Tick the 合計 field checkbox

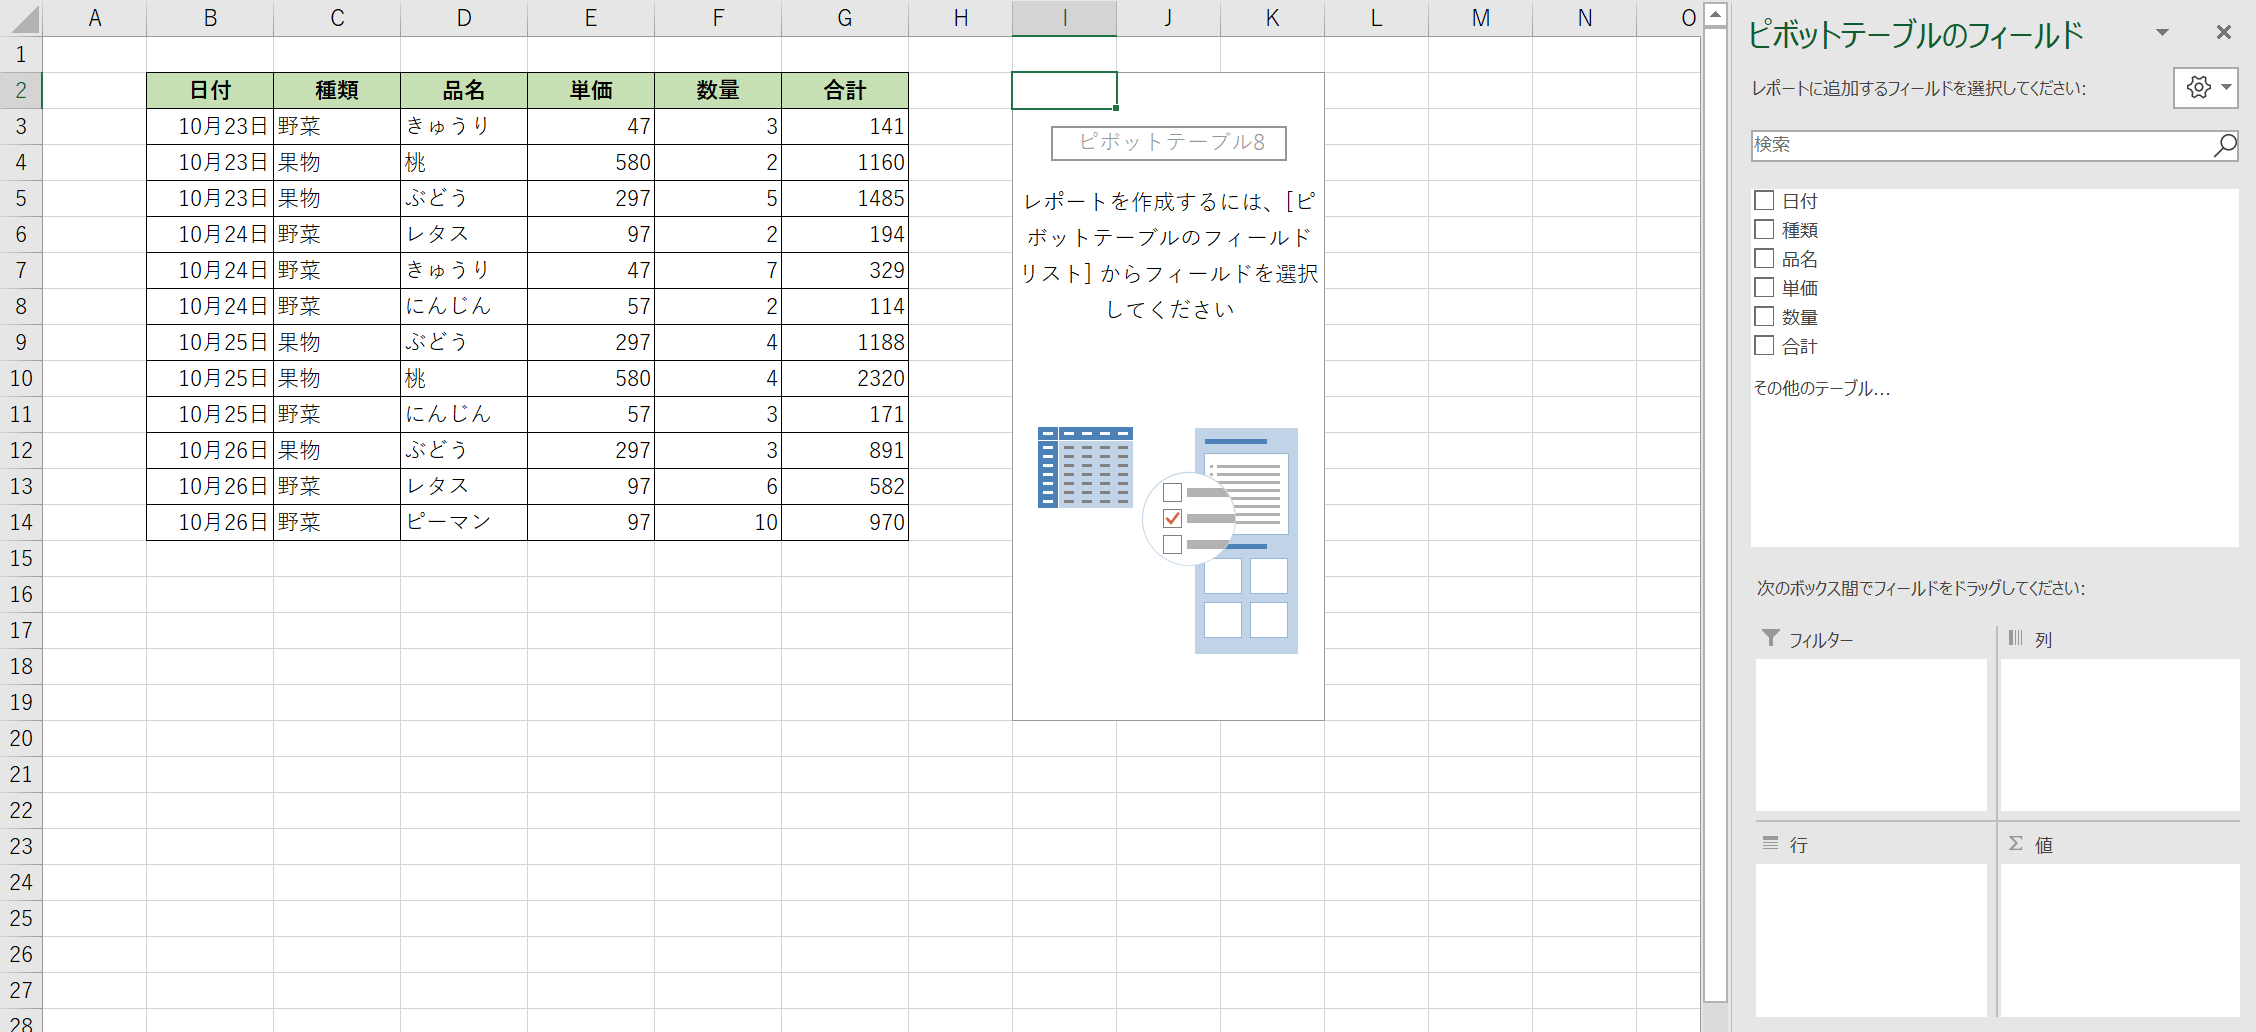[1764, 346]
